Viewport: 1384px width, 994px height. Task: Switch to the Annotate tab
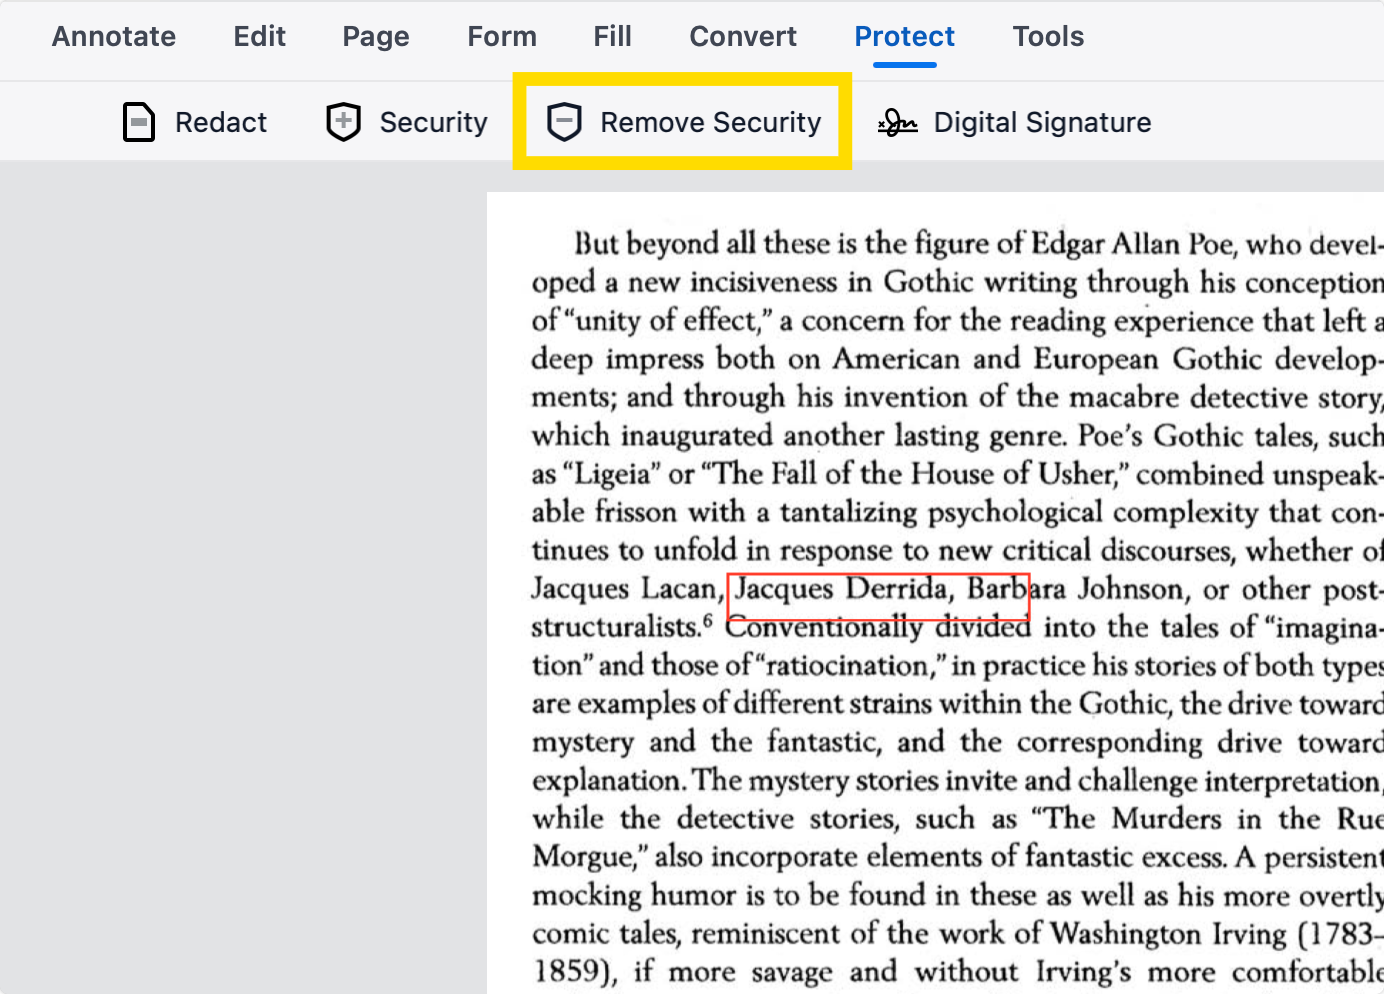coord(114,37)
